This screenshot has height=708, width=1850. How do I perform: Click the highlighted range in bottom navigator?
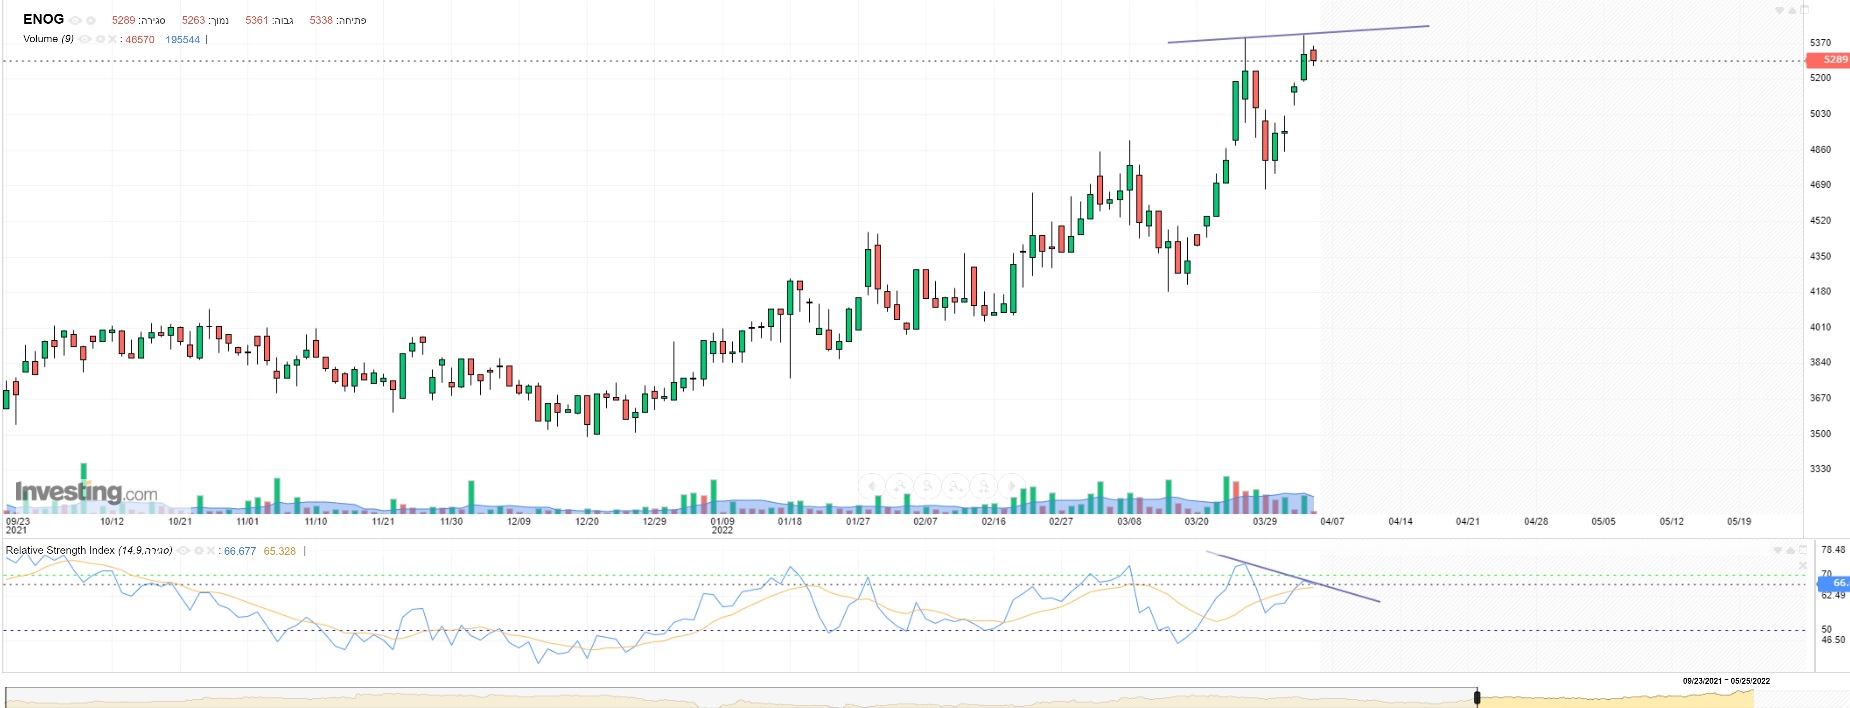[1615, 698]
